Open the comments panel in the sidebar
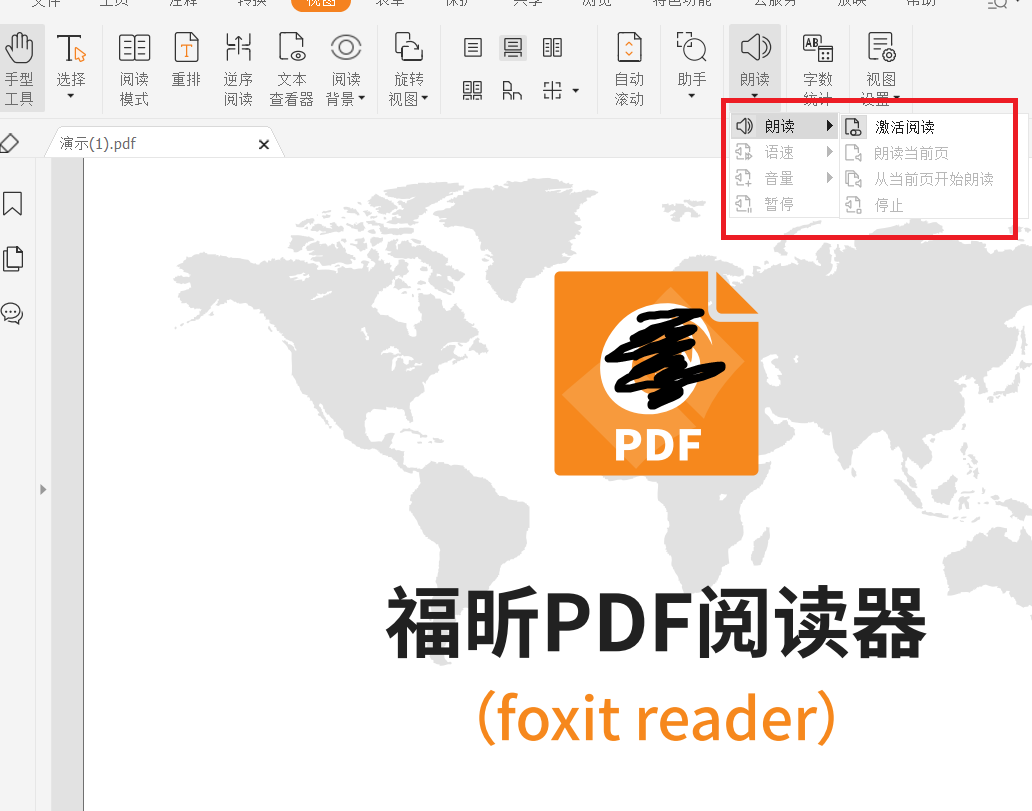The height and width of the screenshot is (811, 1032). point(13,313)
